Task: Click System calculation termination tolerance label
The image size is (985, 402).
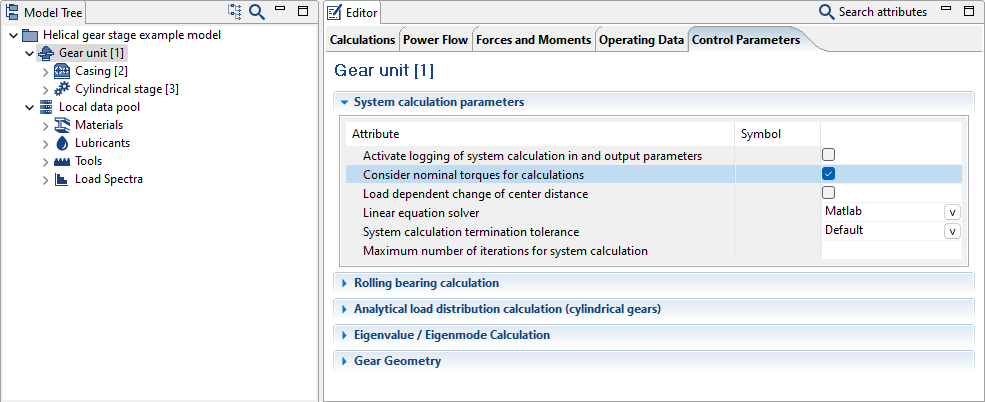Action: 471,232
